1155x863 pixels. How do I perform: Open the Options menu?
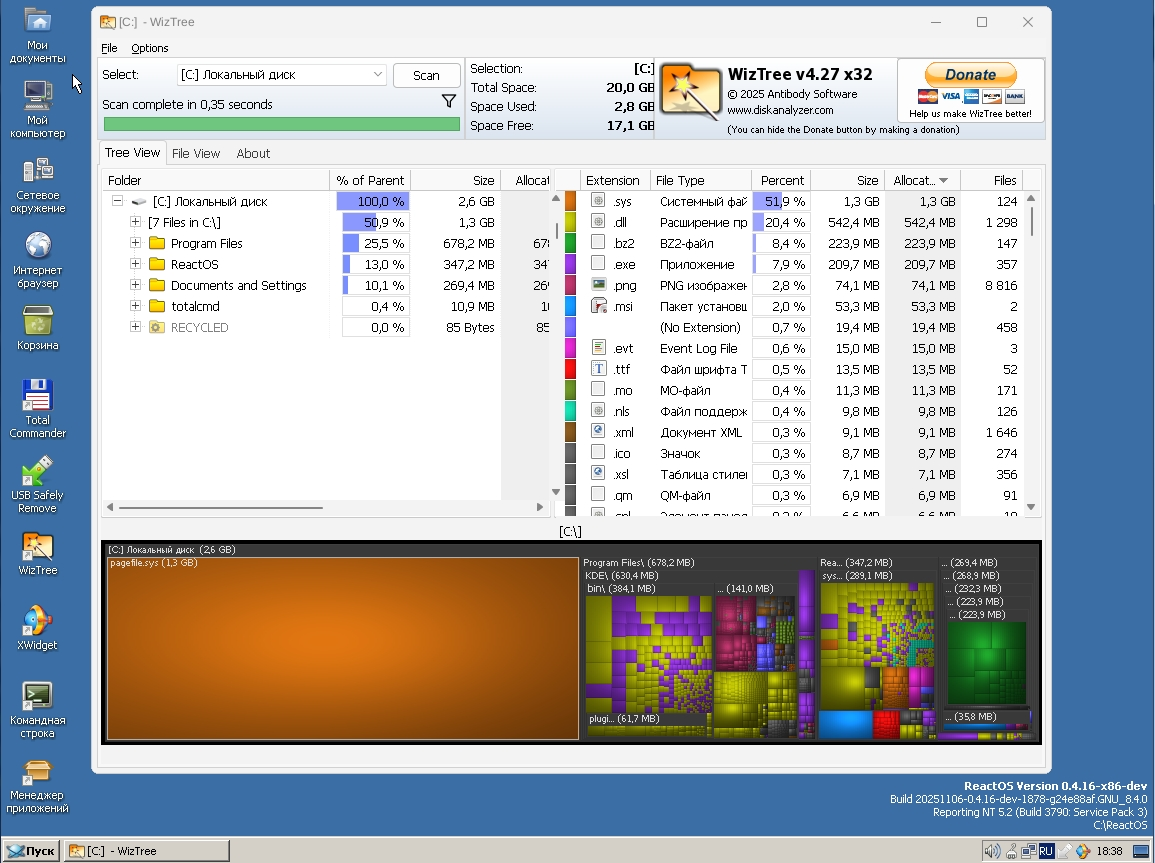[150, 47]
